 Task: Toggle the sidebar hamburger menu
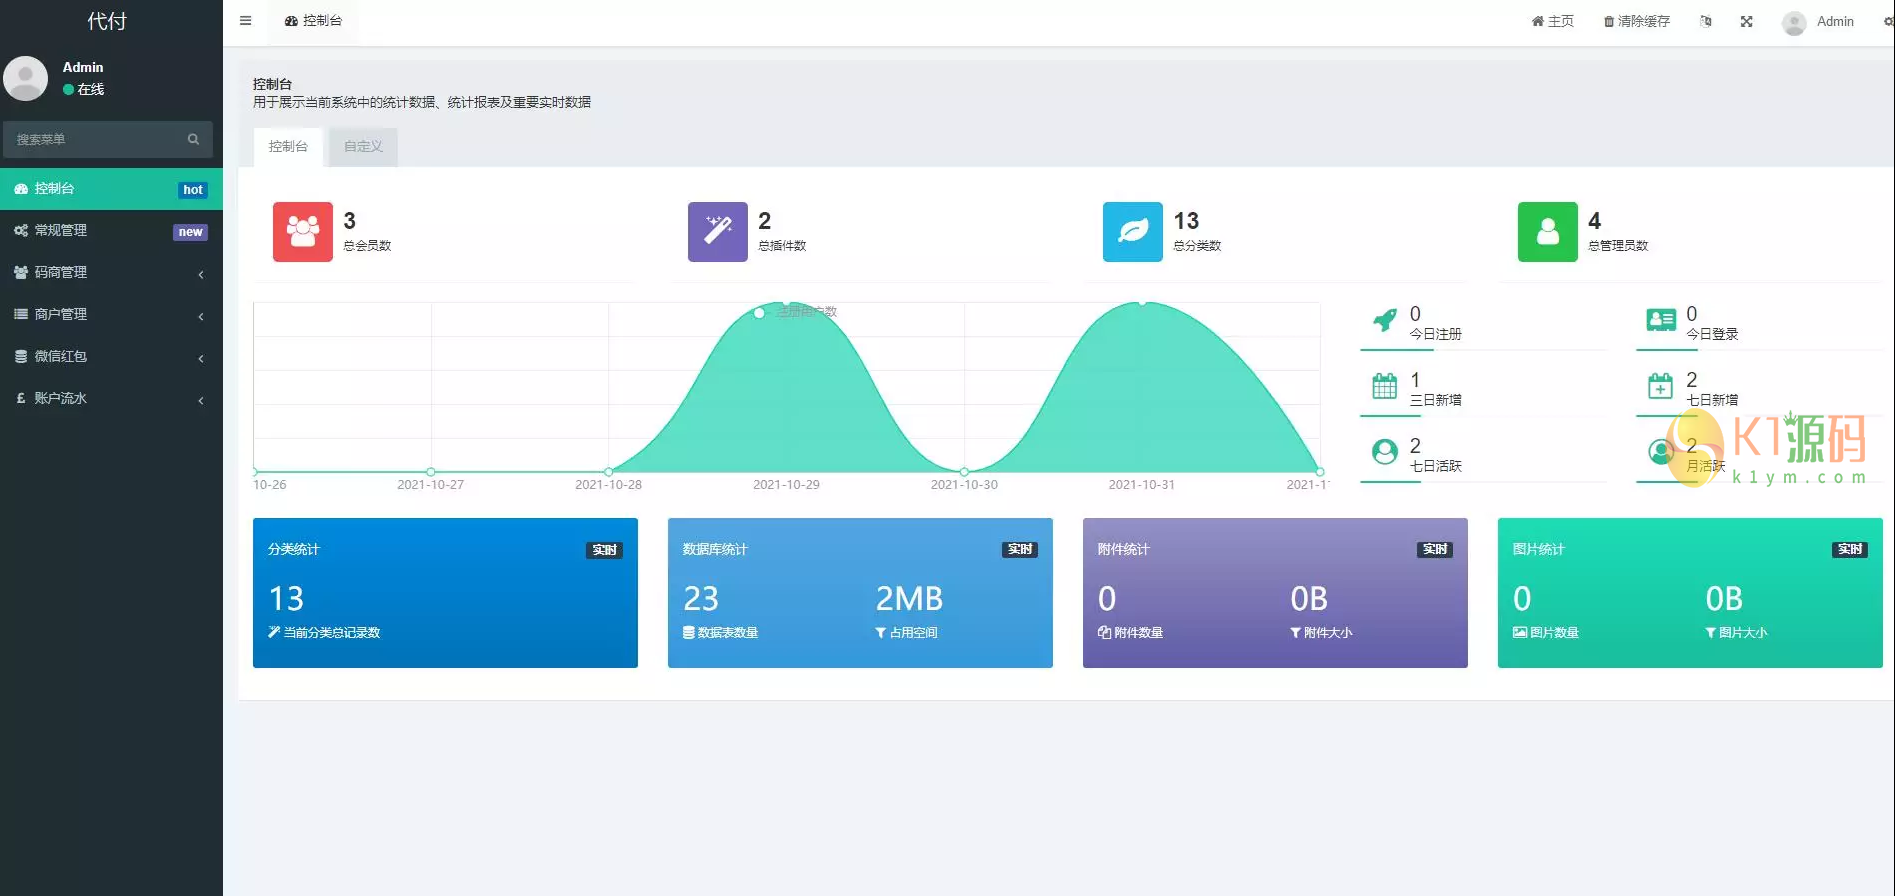pyautogui.click(x=245, y=21)
